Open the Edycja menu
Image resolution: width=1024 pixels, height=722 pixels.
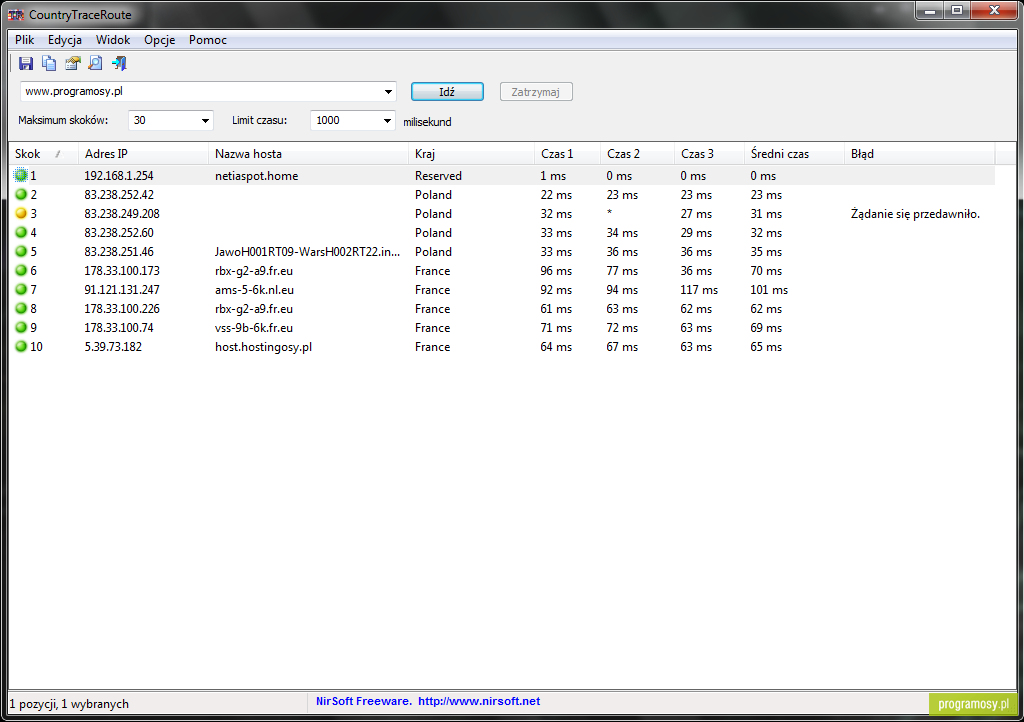[x=65, y=40]
